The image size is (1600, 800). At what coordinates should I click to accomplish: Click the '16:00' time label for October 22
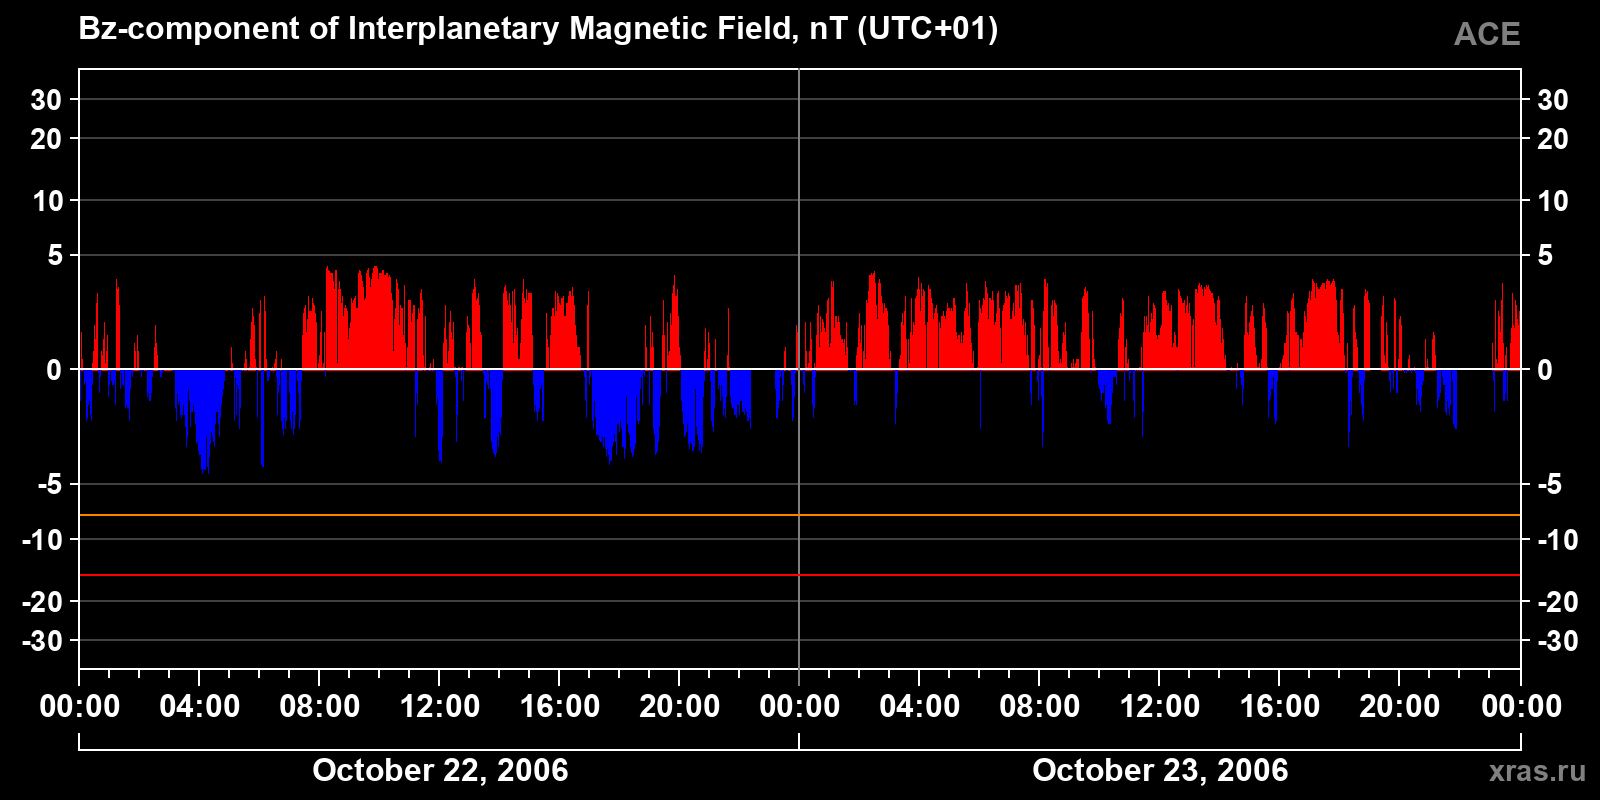pos(560,706)
